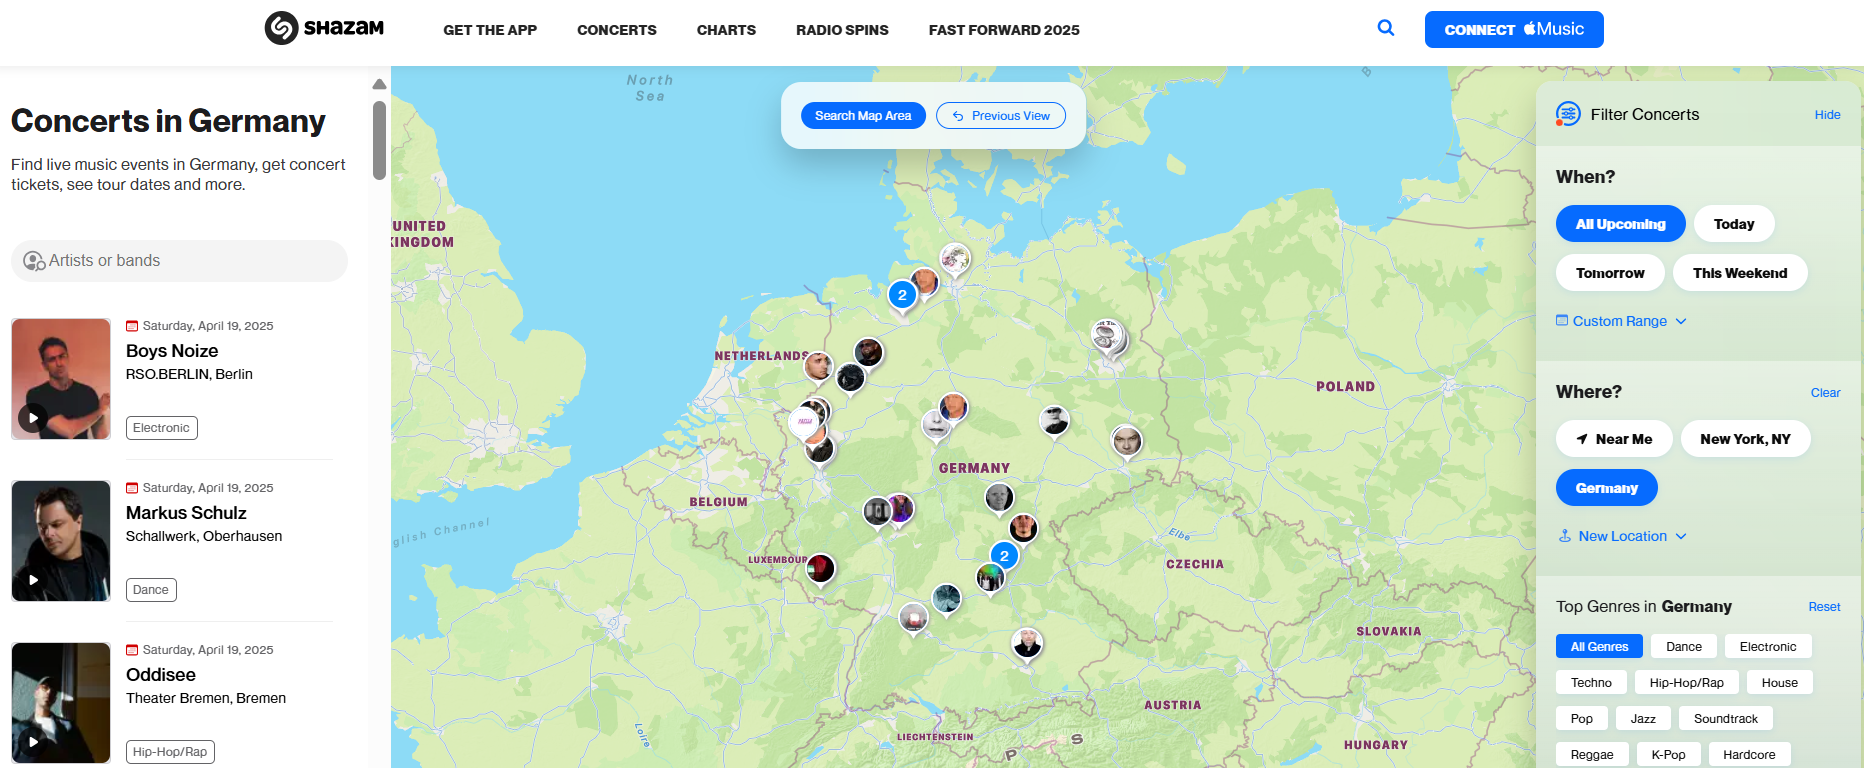Play the Oddisee preview
Screen dimensions: 1864x768
pos(33,742)
